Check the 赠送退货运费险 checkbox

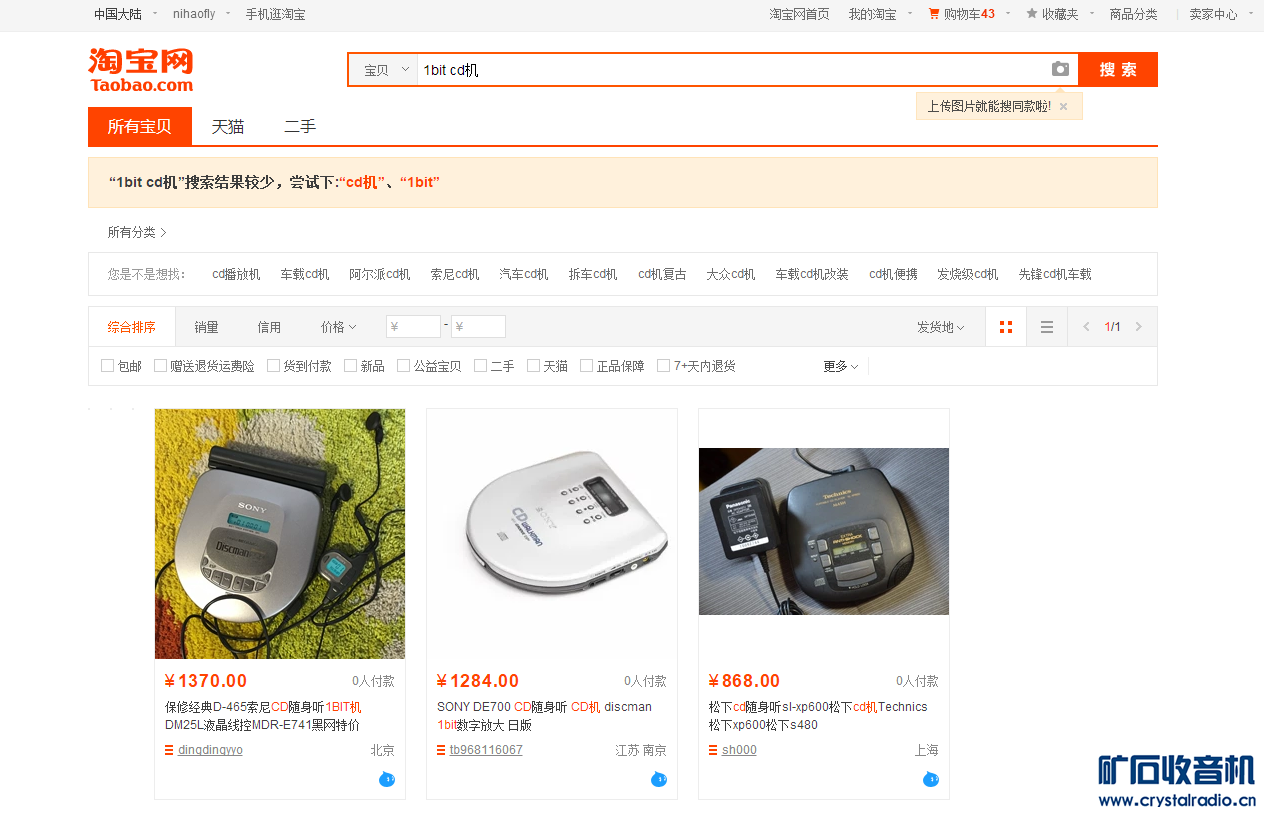tap(160, 366)
